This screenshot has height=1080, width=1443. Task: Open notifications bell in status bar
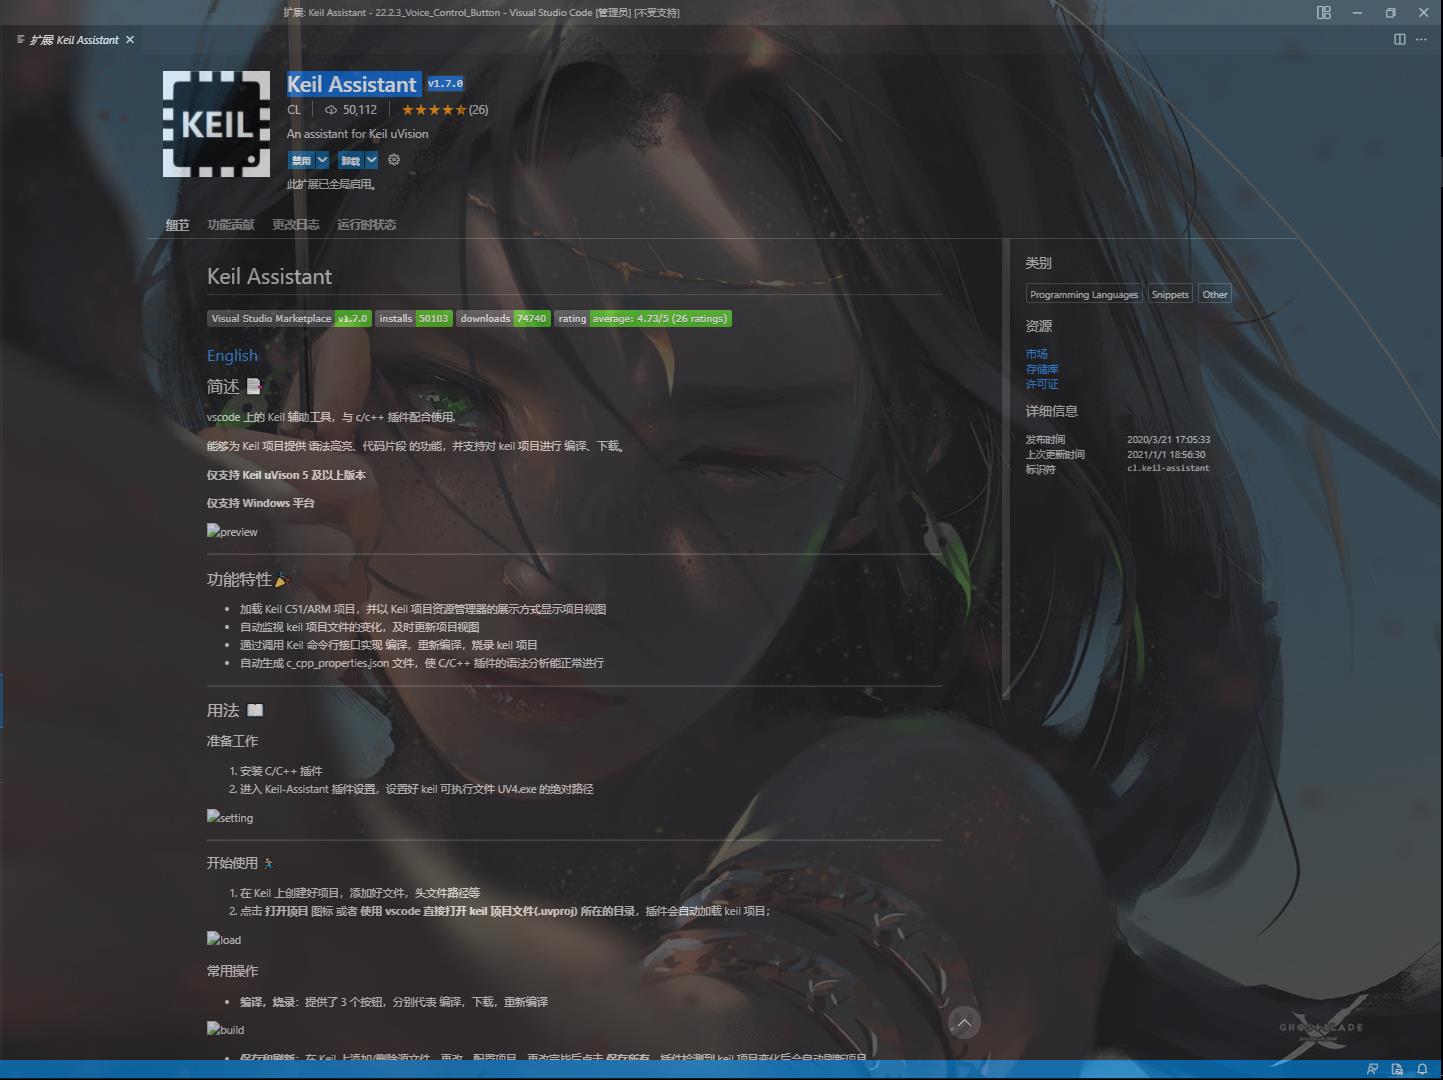1422,1069
